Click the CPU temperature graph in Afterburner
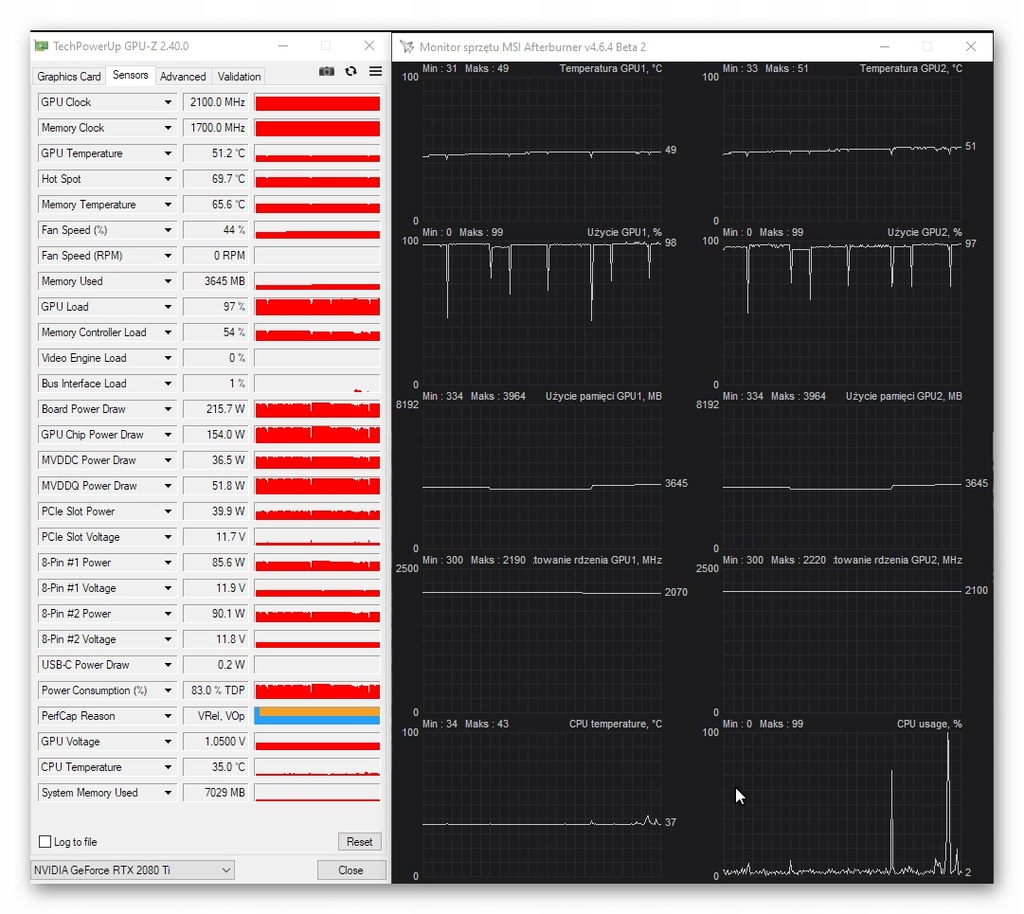The image size is (1024, 914). pos(541,804)
